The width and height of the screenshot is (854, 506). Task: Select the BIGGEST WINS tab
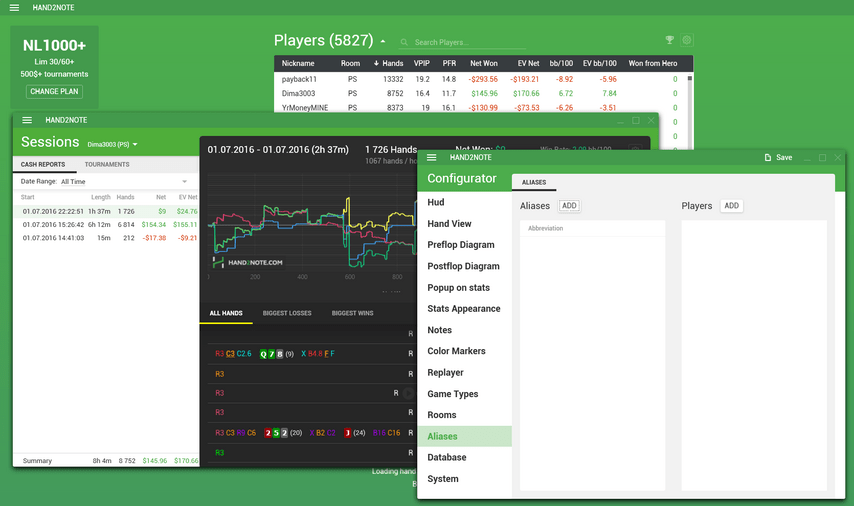click(x=352, y=313)
